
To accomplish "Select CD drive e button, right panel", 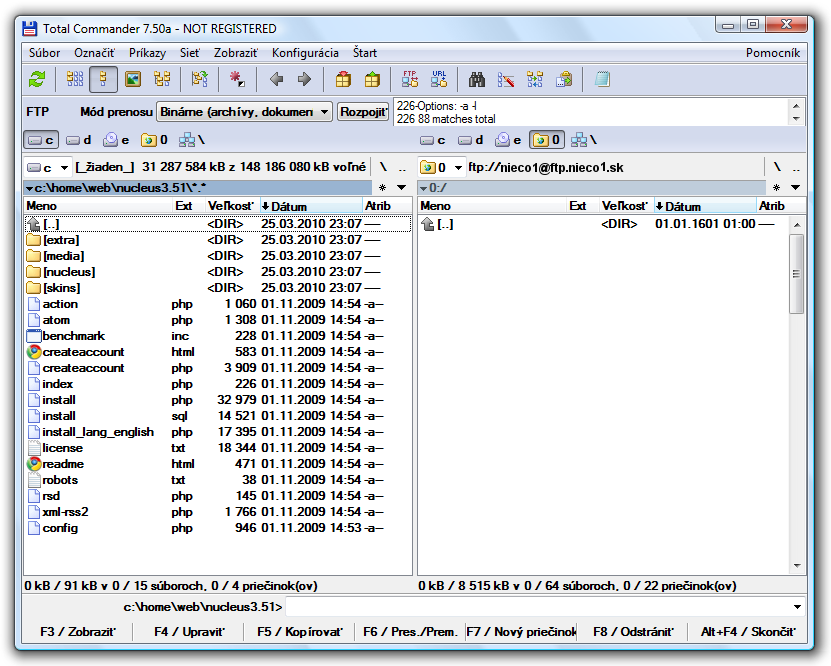I will point(508,140).
